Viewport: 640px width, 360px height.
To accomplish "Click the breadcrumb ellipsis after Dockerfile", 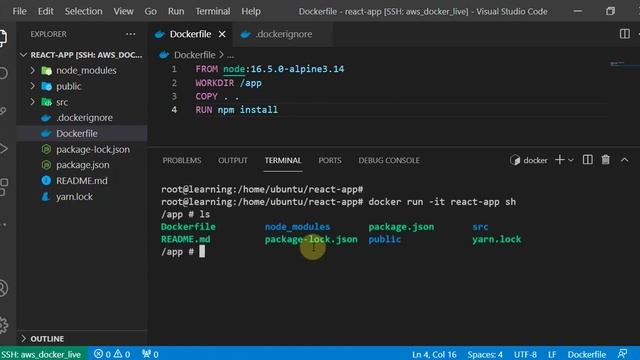I will click(231, 56).
